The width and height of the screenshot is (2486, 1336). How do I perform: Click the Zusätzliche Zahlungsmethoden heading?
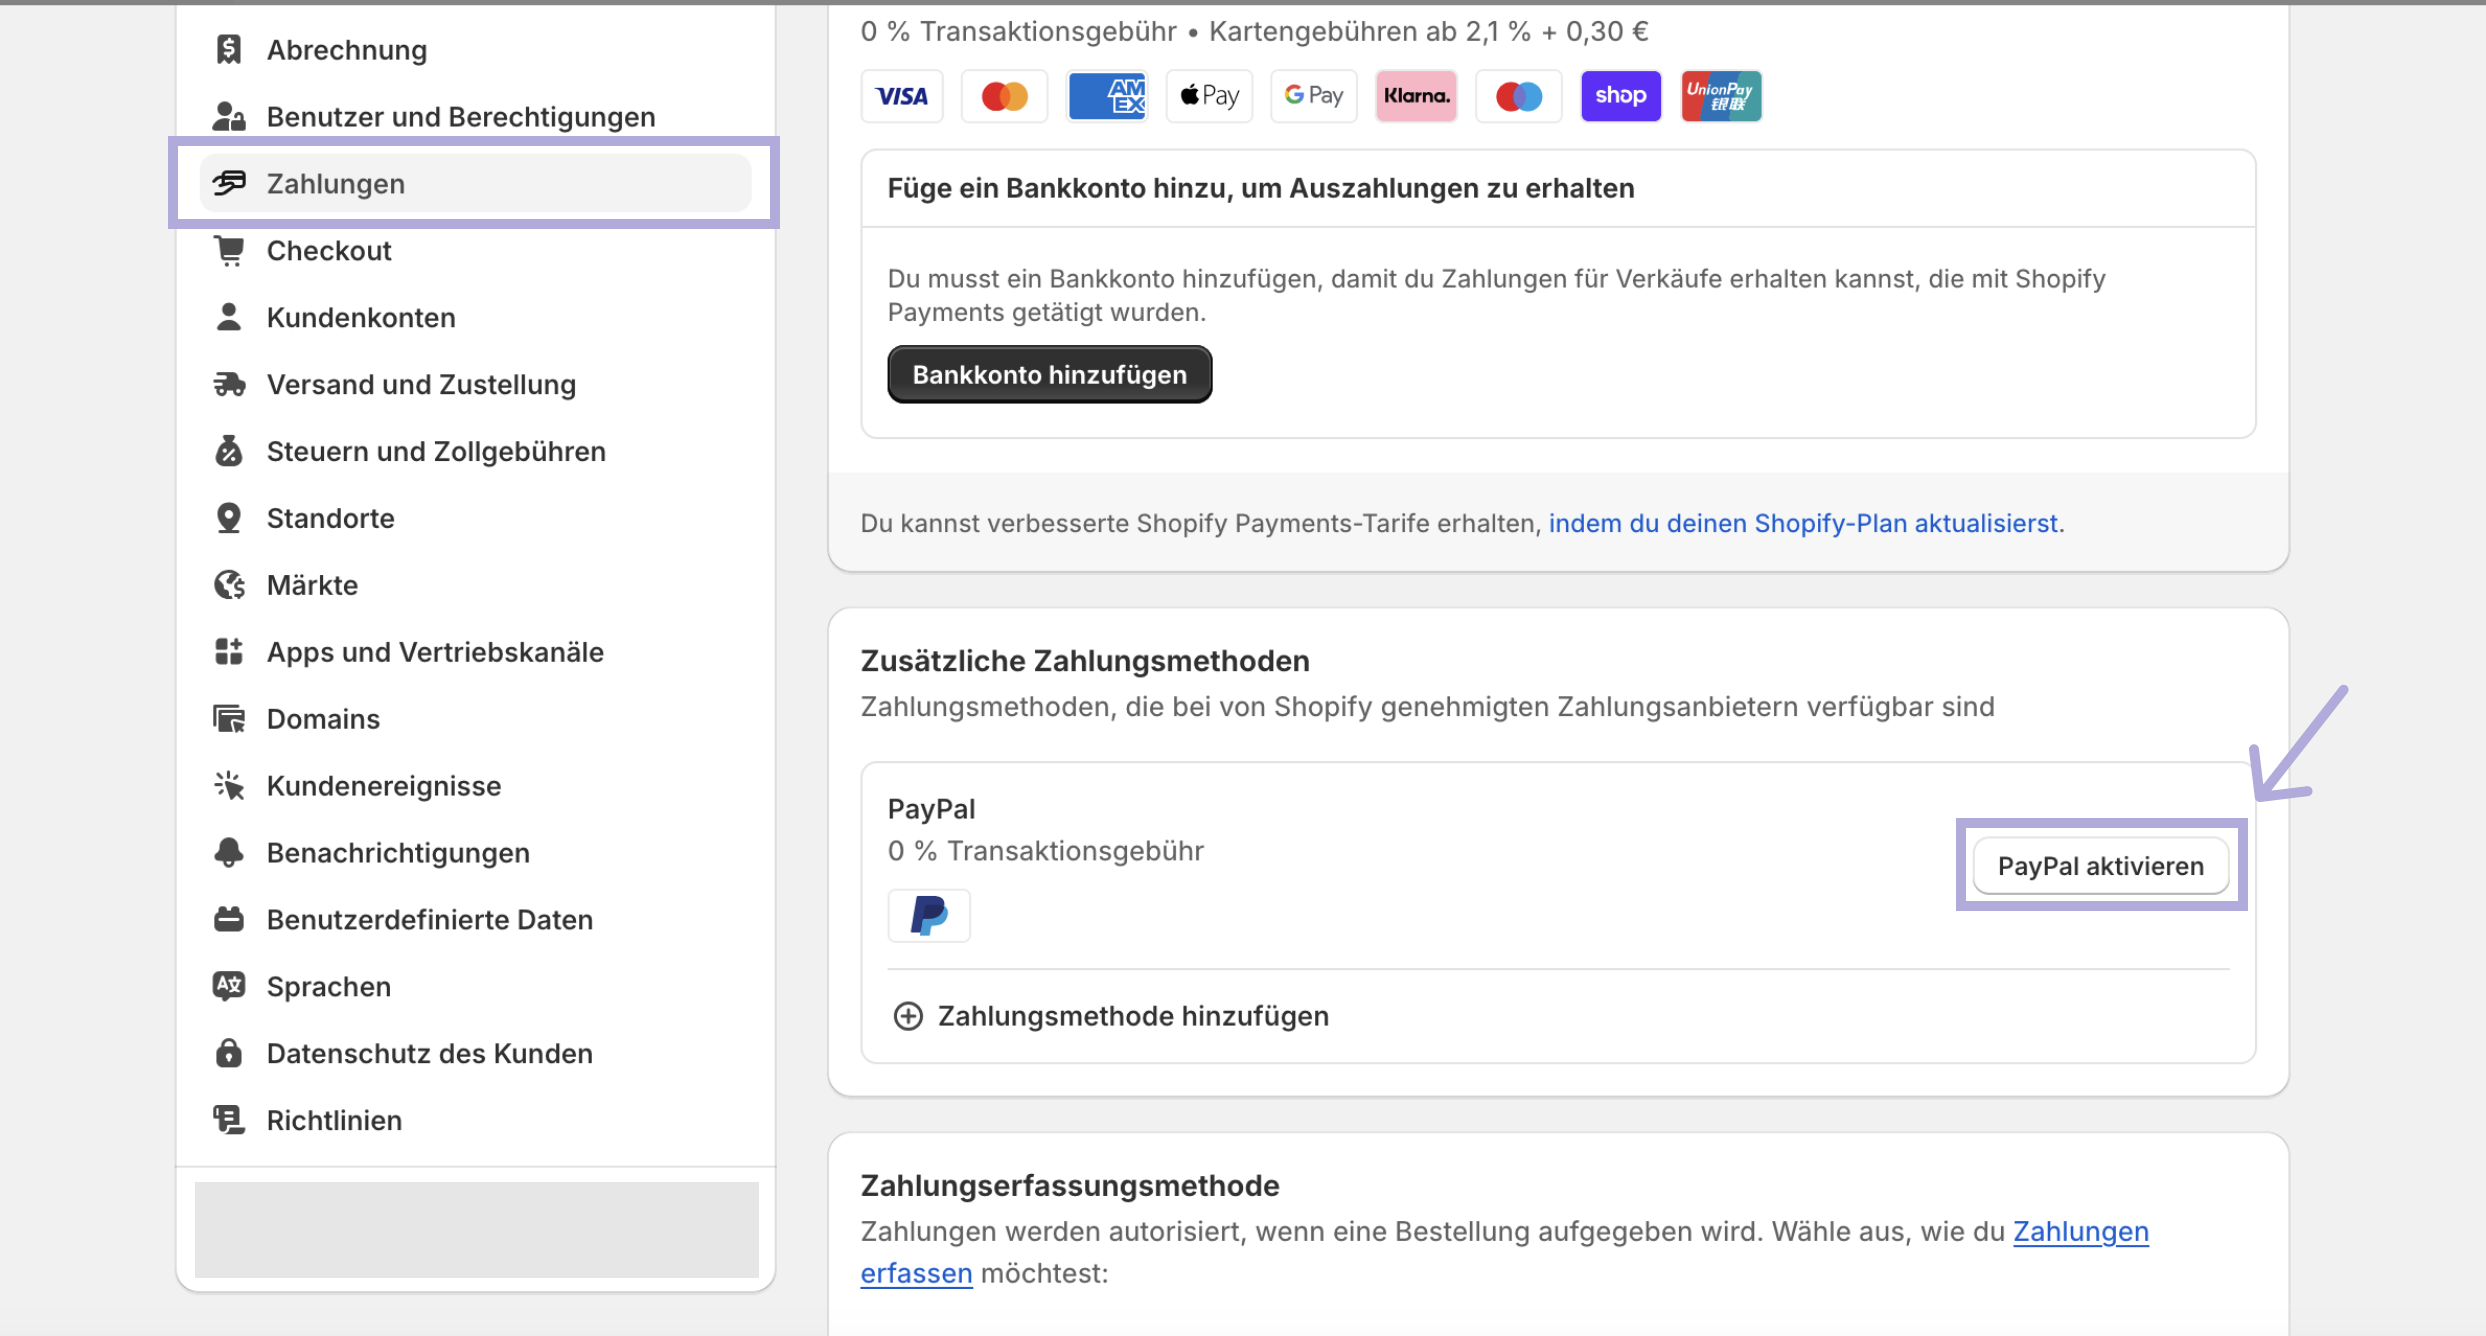[x=1085, y=661]
